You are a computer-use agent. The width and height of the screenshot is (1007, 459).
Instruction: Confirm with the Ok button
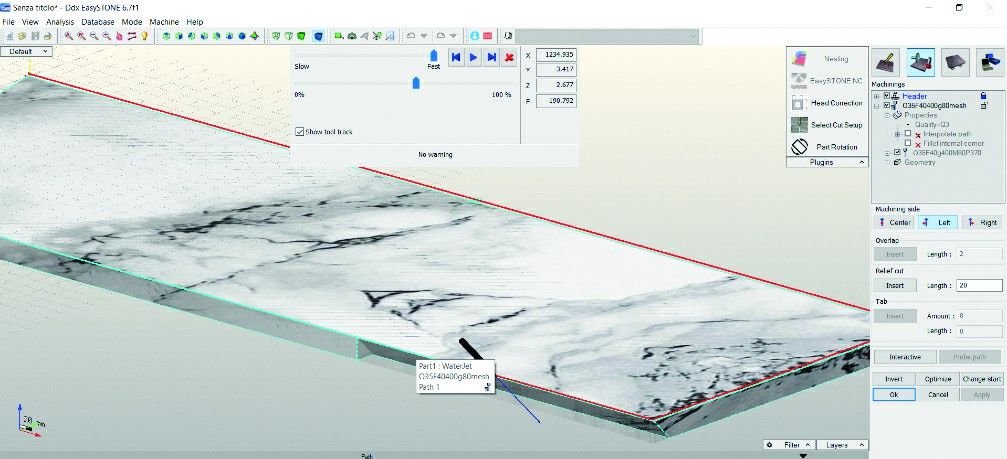pos(894,395)
